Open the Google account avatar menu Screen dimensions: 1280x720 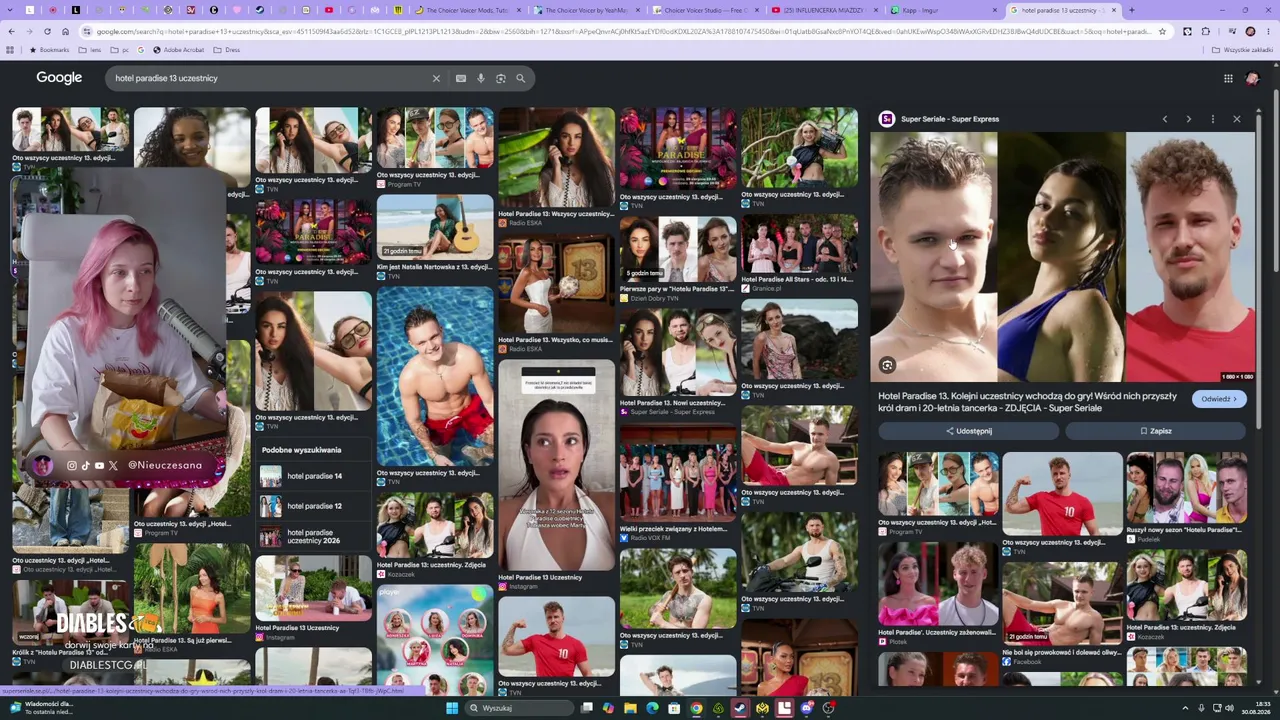(1253, 78)
